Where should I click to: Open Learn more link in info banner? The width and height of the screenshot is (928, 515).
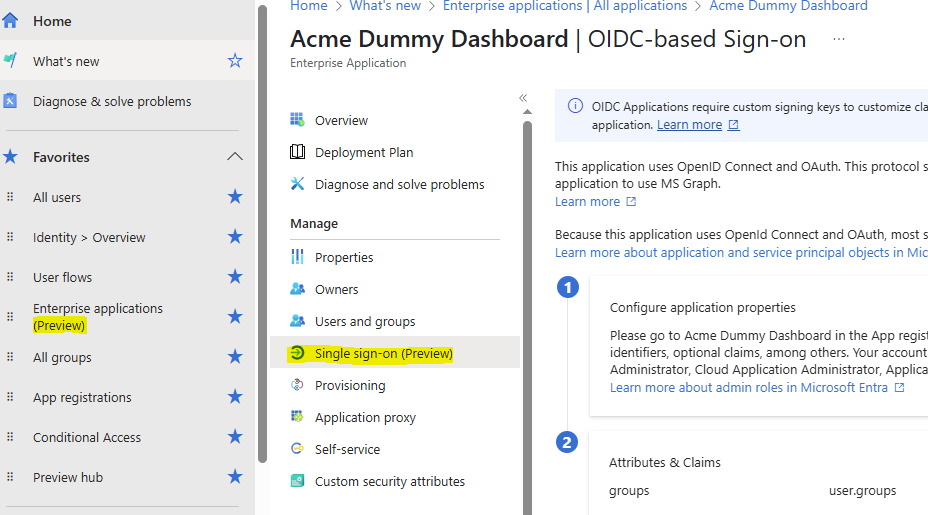tap(689, 125)
